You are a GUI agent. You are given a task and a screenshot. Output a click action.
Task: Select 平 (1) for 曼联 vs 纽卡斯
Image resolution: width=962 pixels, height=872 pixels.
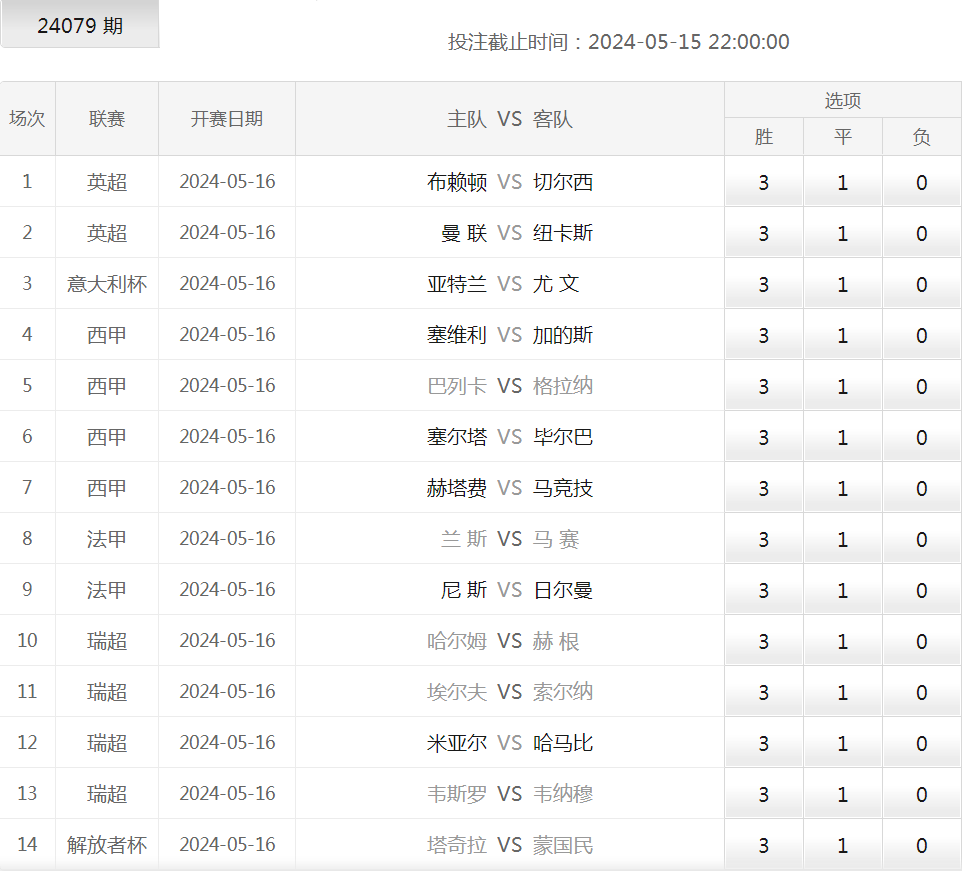[x=842, y=233]
